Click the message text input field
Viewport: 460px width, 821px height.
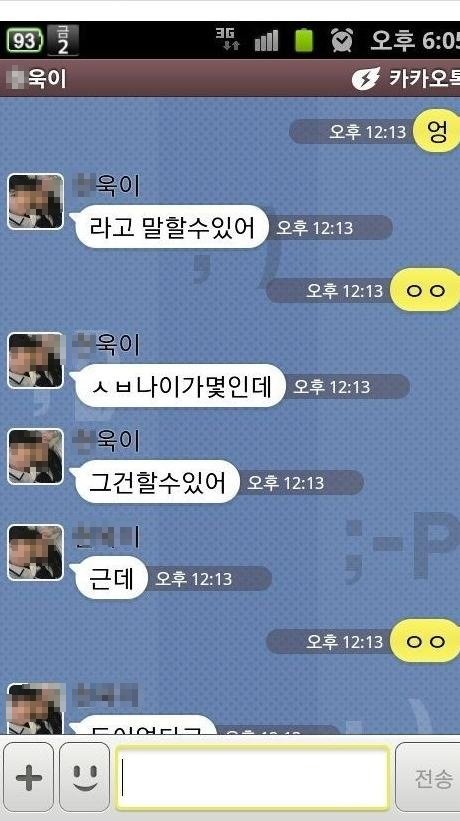coord(252,778)
